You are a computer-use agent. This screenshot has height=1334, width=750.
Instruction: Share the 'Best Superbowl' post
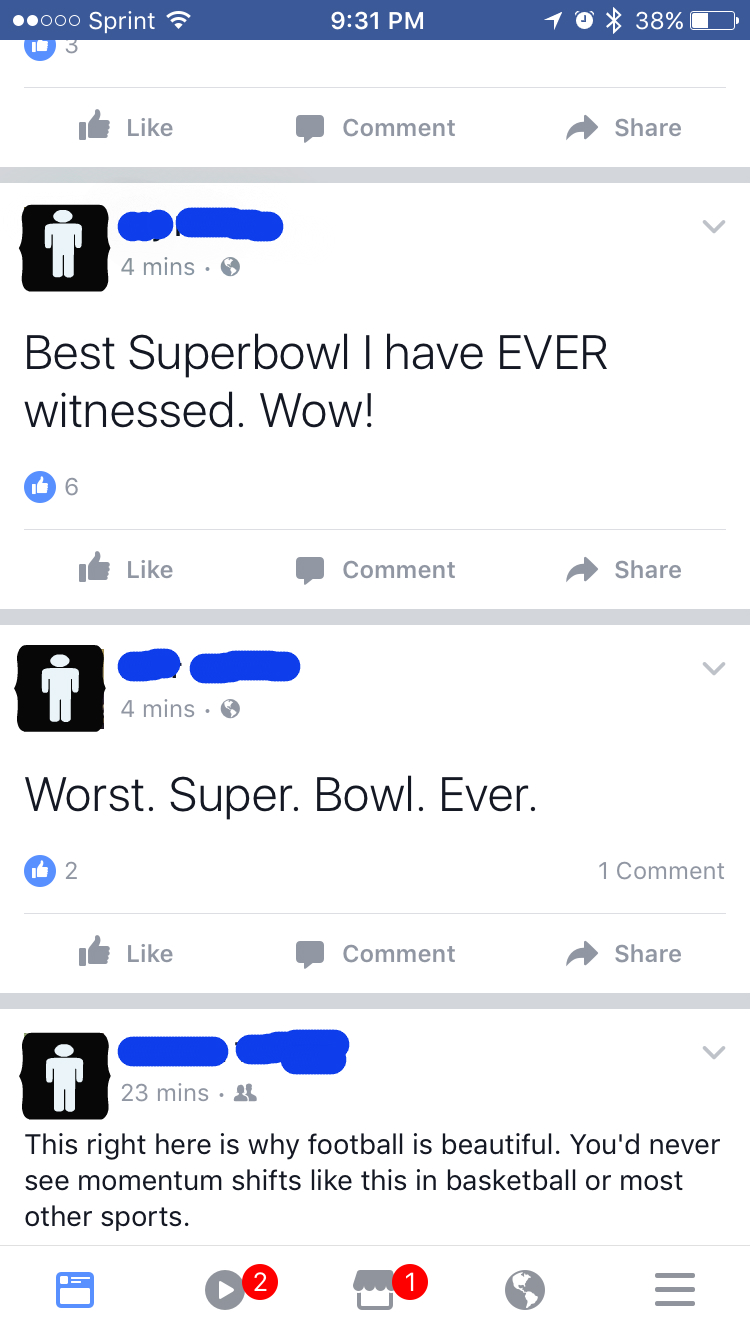coord(624,570)
